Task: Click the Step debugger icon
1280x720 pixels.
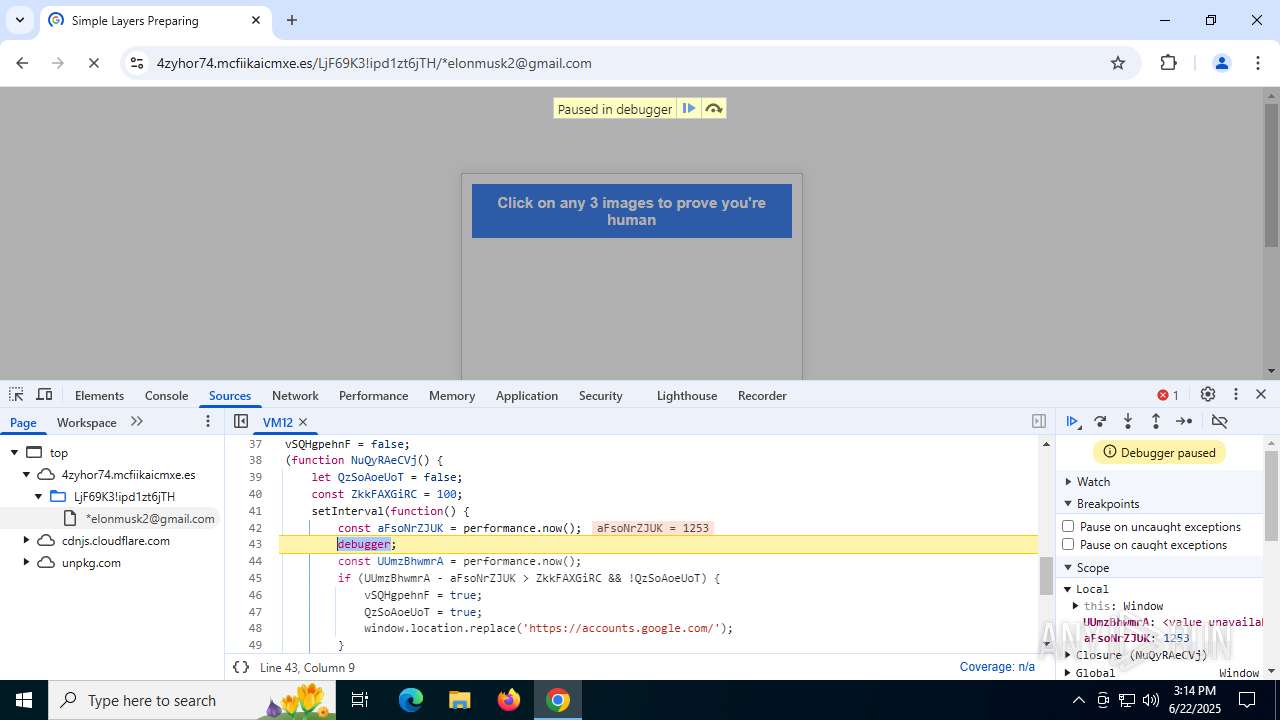Action: tap(1184, 422)
